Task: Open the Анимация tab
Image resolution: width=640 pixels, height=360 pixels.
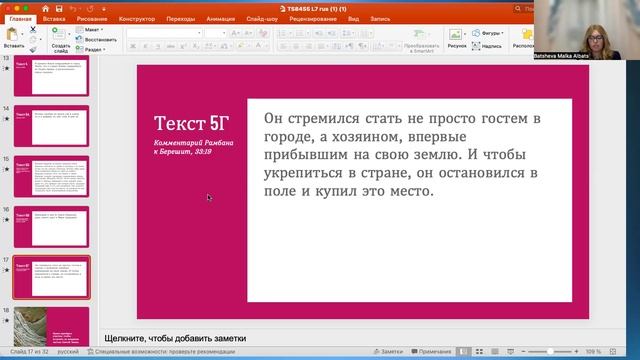Action: click(x=220, y=19)
